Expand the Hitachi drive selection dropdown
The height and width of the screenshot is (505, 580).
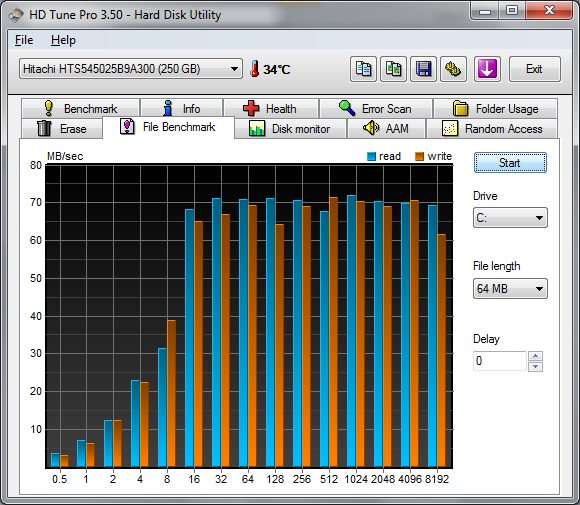[x=131, y=69]
